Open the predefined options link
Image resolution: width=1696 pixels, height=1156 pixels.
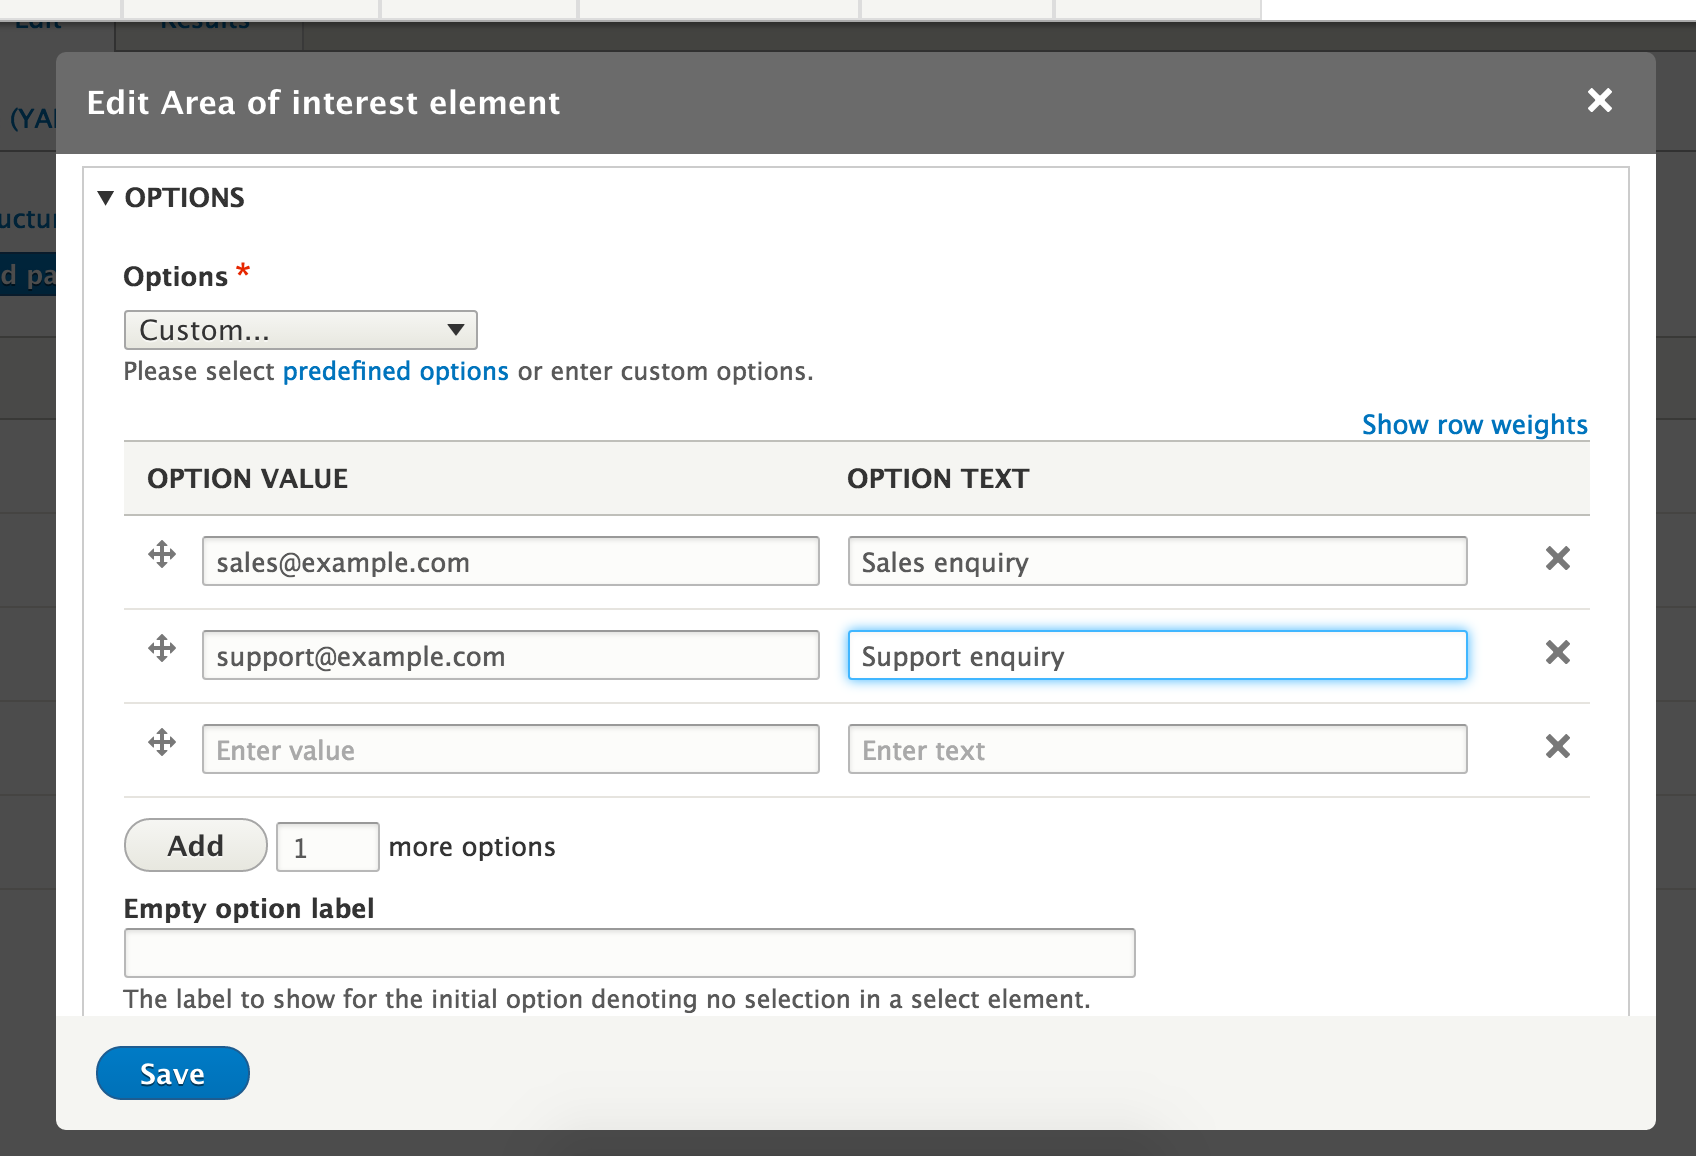(x=396, y=371)
